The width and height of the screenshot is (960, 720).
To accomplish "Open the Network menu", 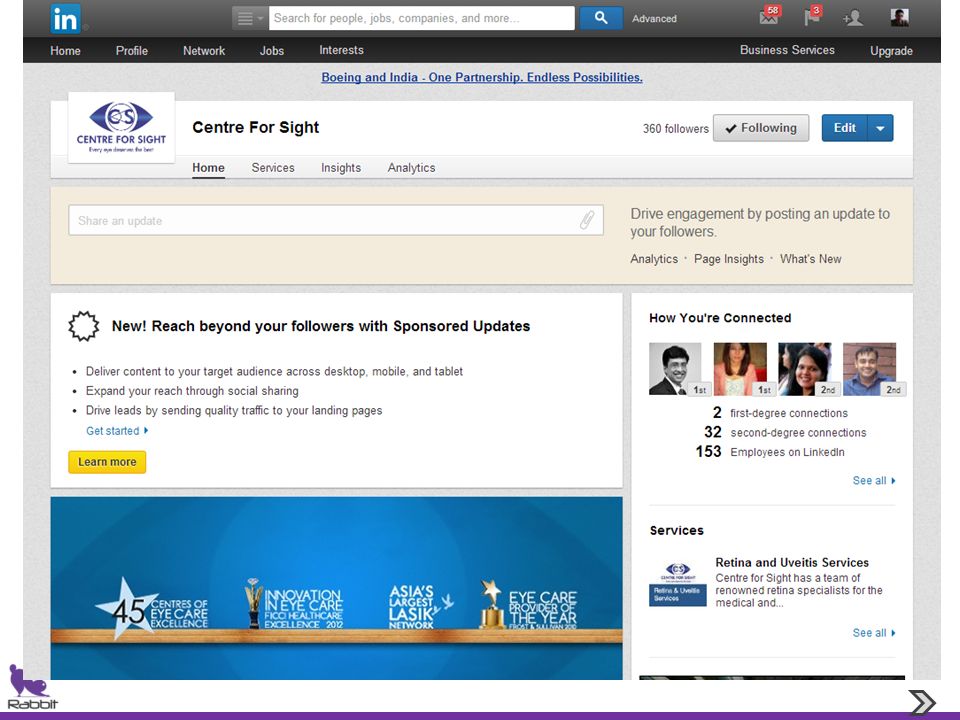I will (x=204, y=51).
